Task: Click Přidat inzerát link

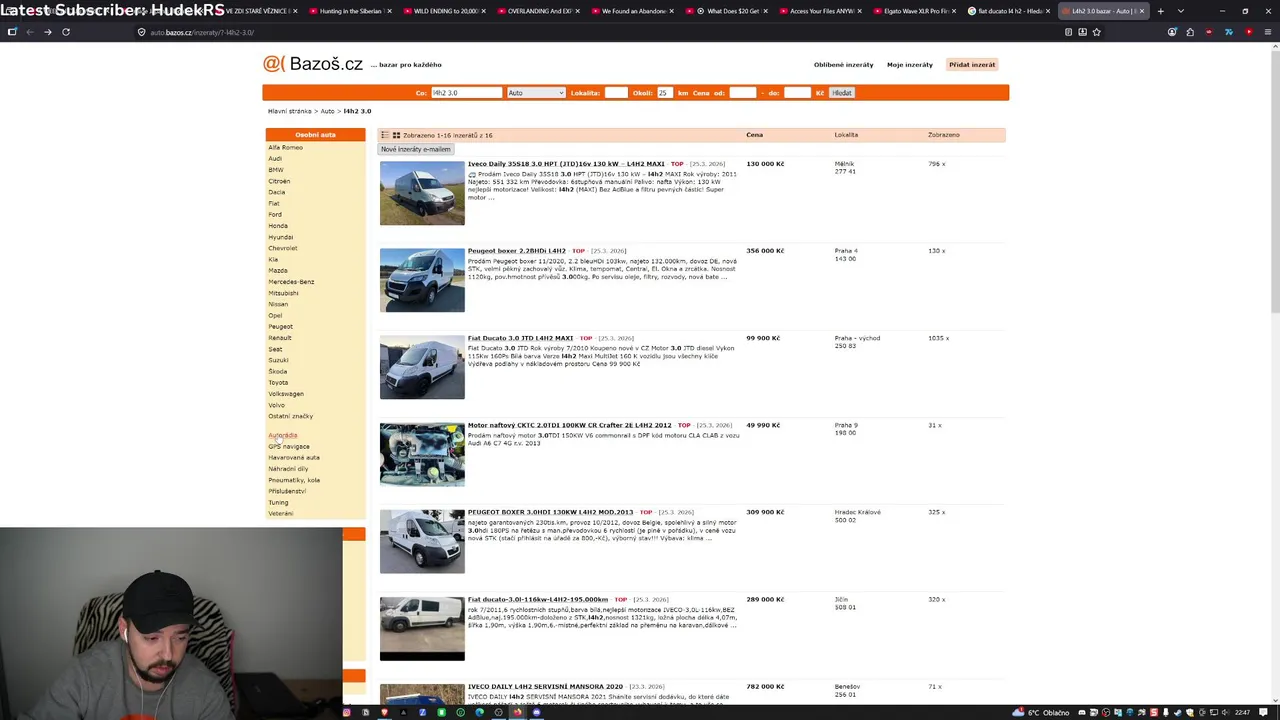Action: 972,65
